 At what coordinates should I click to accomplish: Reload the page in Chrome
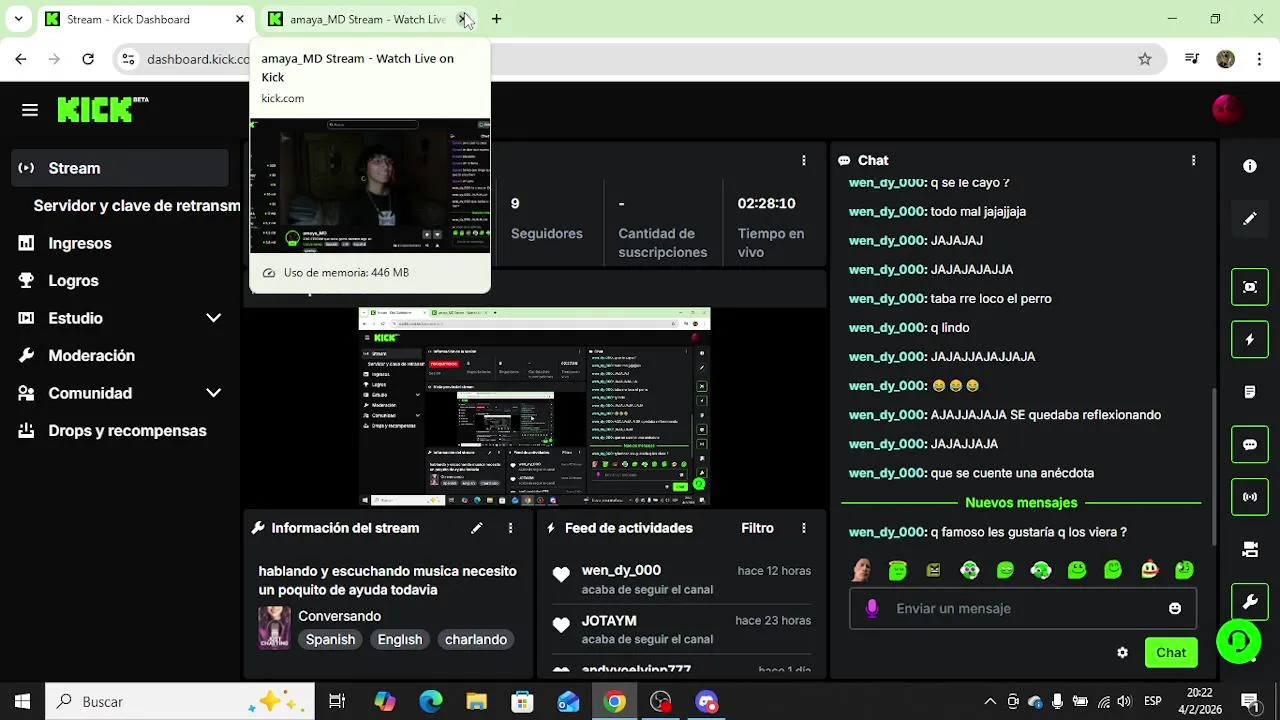point(88,59)
